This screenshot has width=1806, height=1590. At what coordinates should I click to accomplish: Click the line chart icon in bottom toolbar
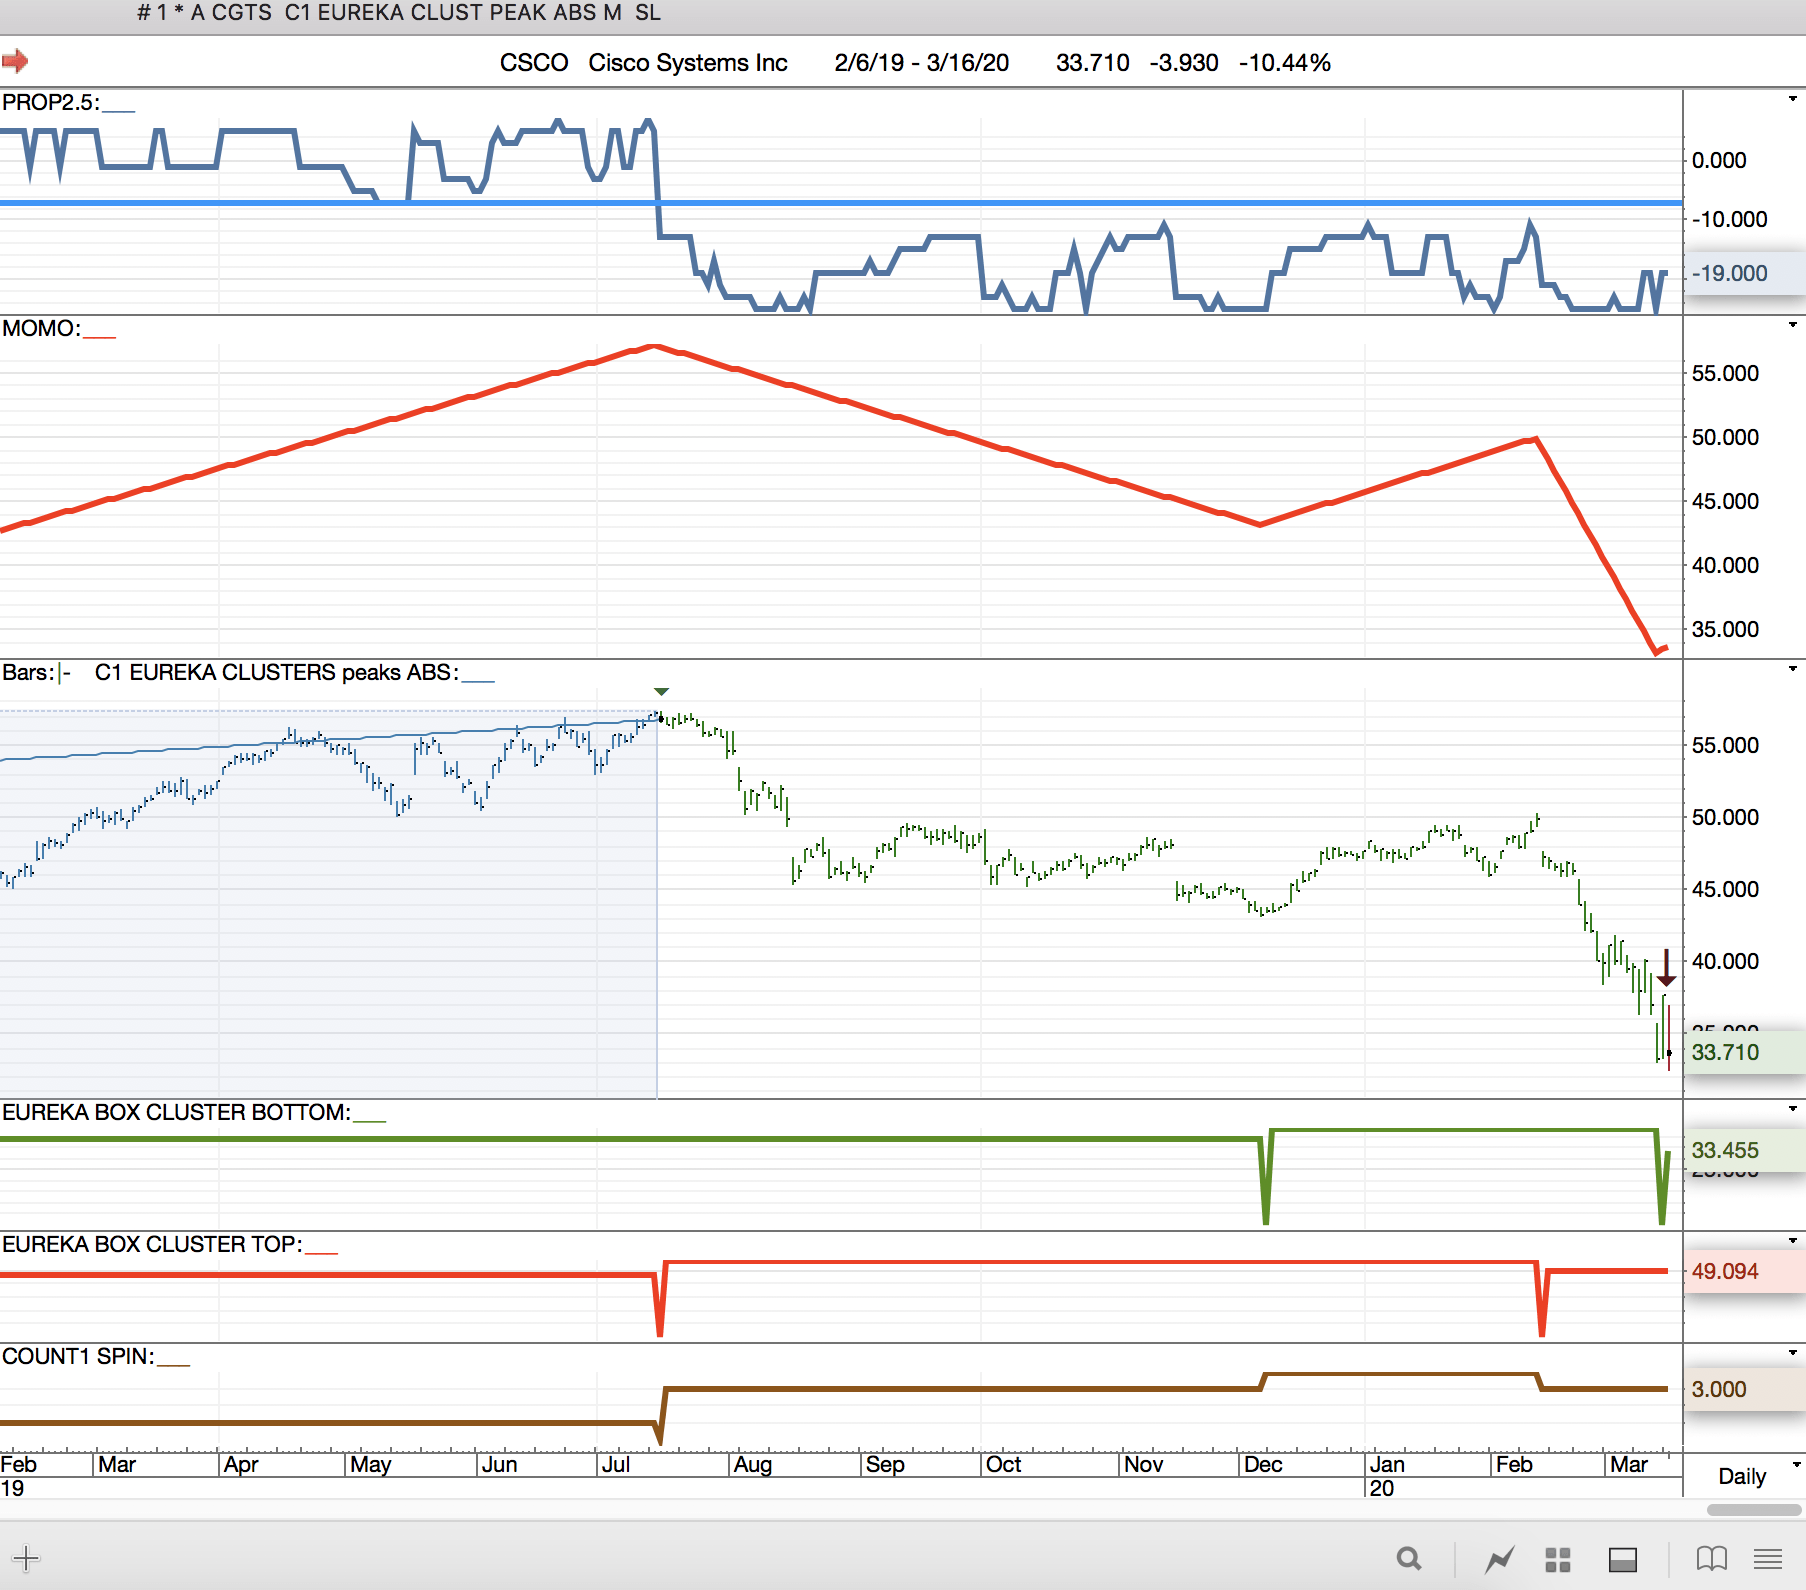point(1499,1558)
